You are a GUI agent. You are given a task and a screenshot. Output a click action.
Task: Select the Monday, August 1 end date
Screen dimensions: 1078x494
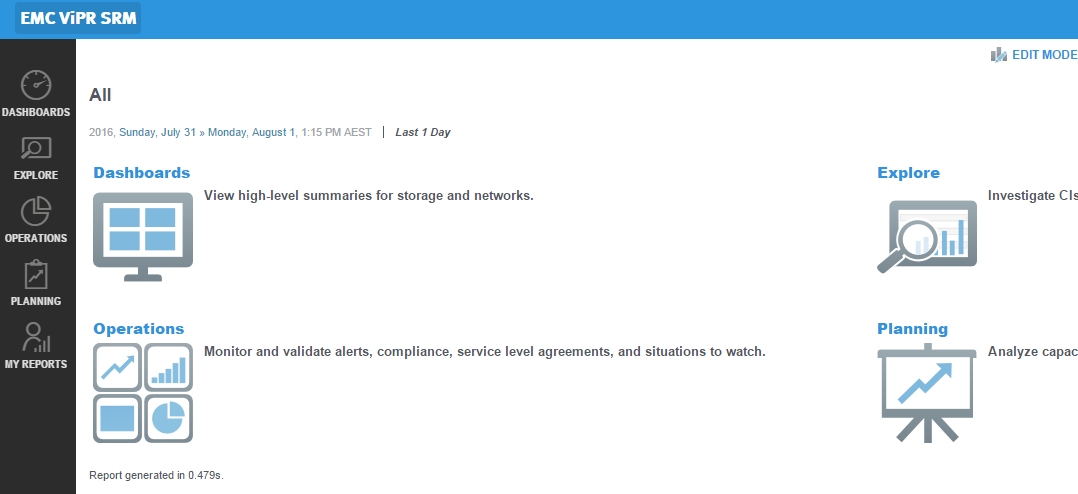[x=252, y=132]
